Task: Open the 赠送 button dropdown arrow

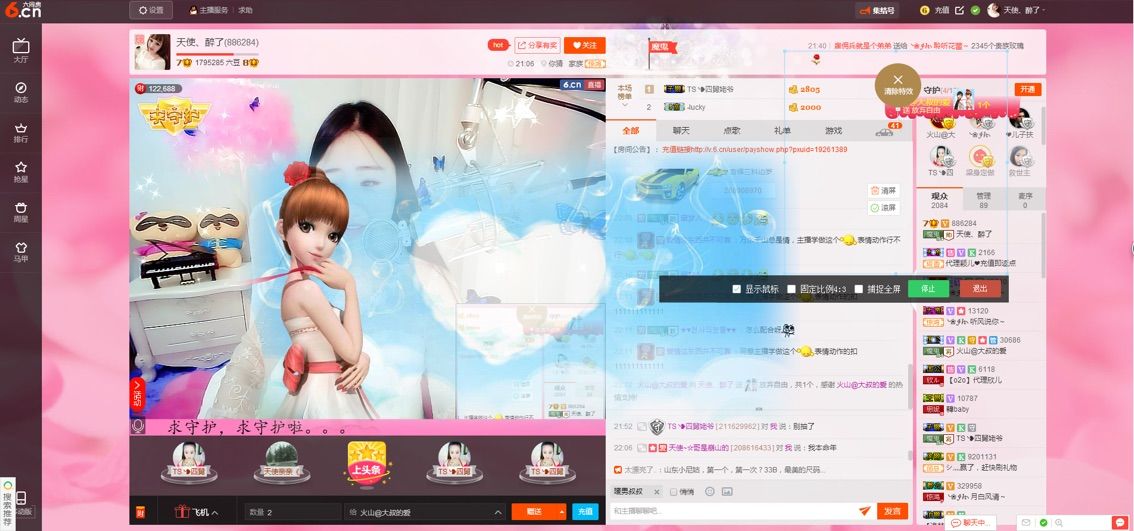Action: (x=561, y=512)
